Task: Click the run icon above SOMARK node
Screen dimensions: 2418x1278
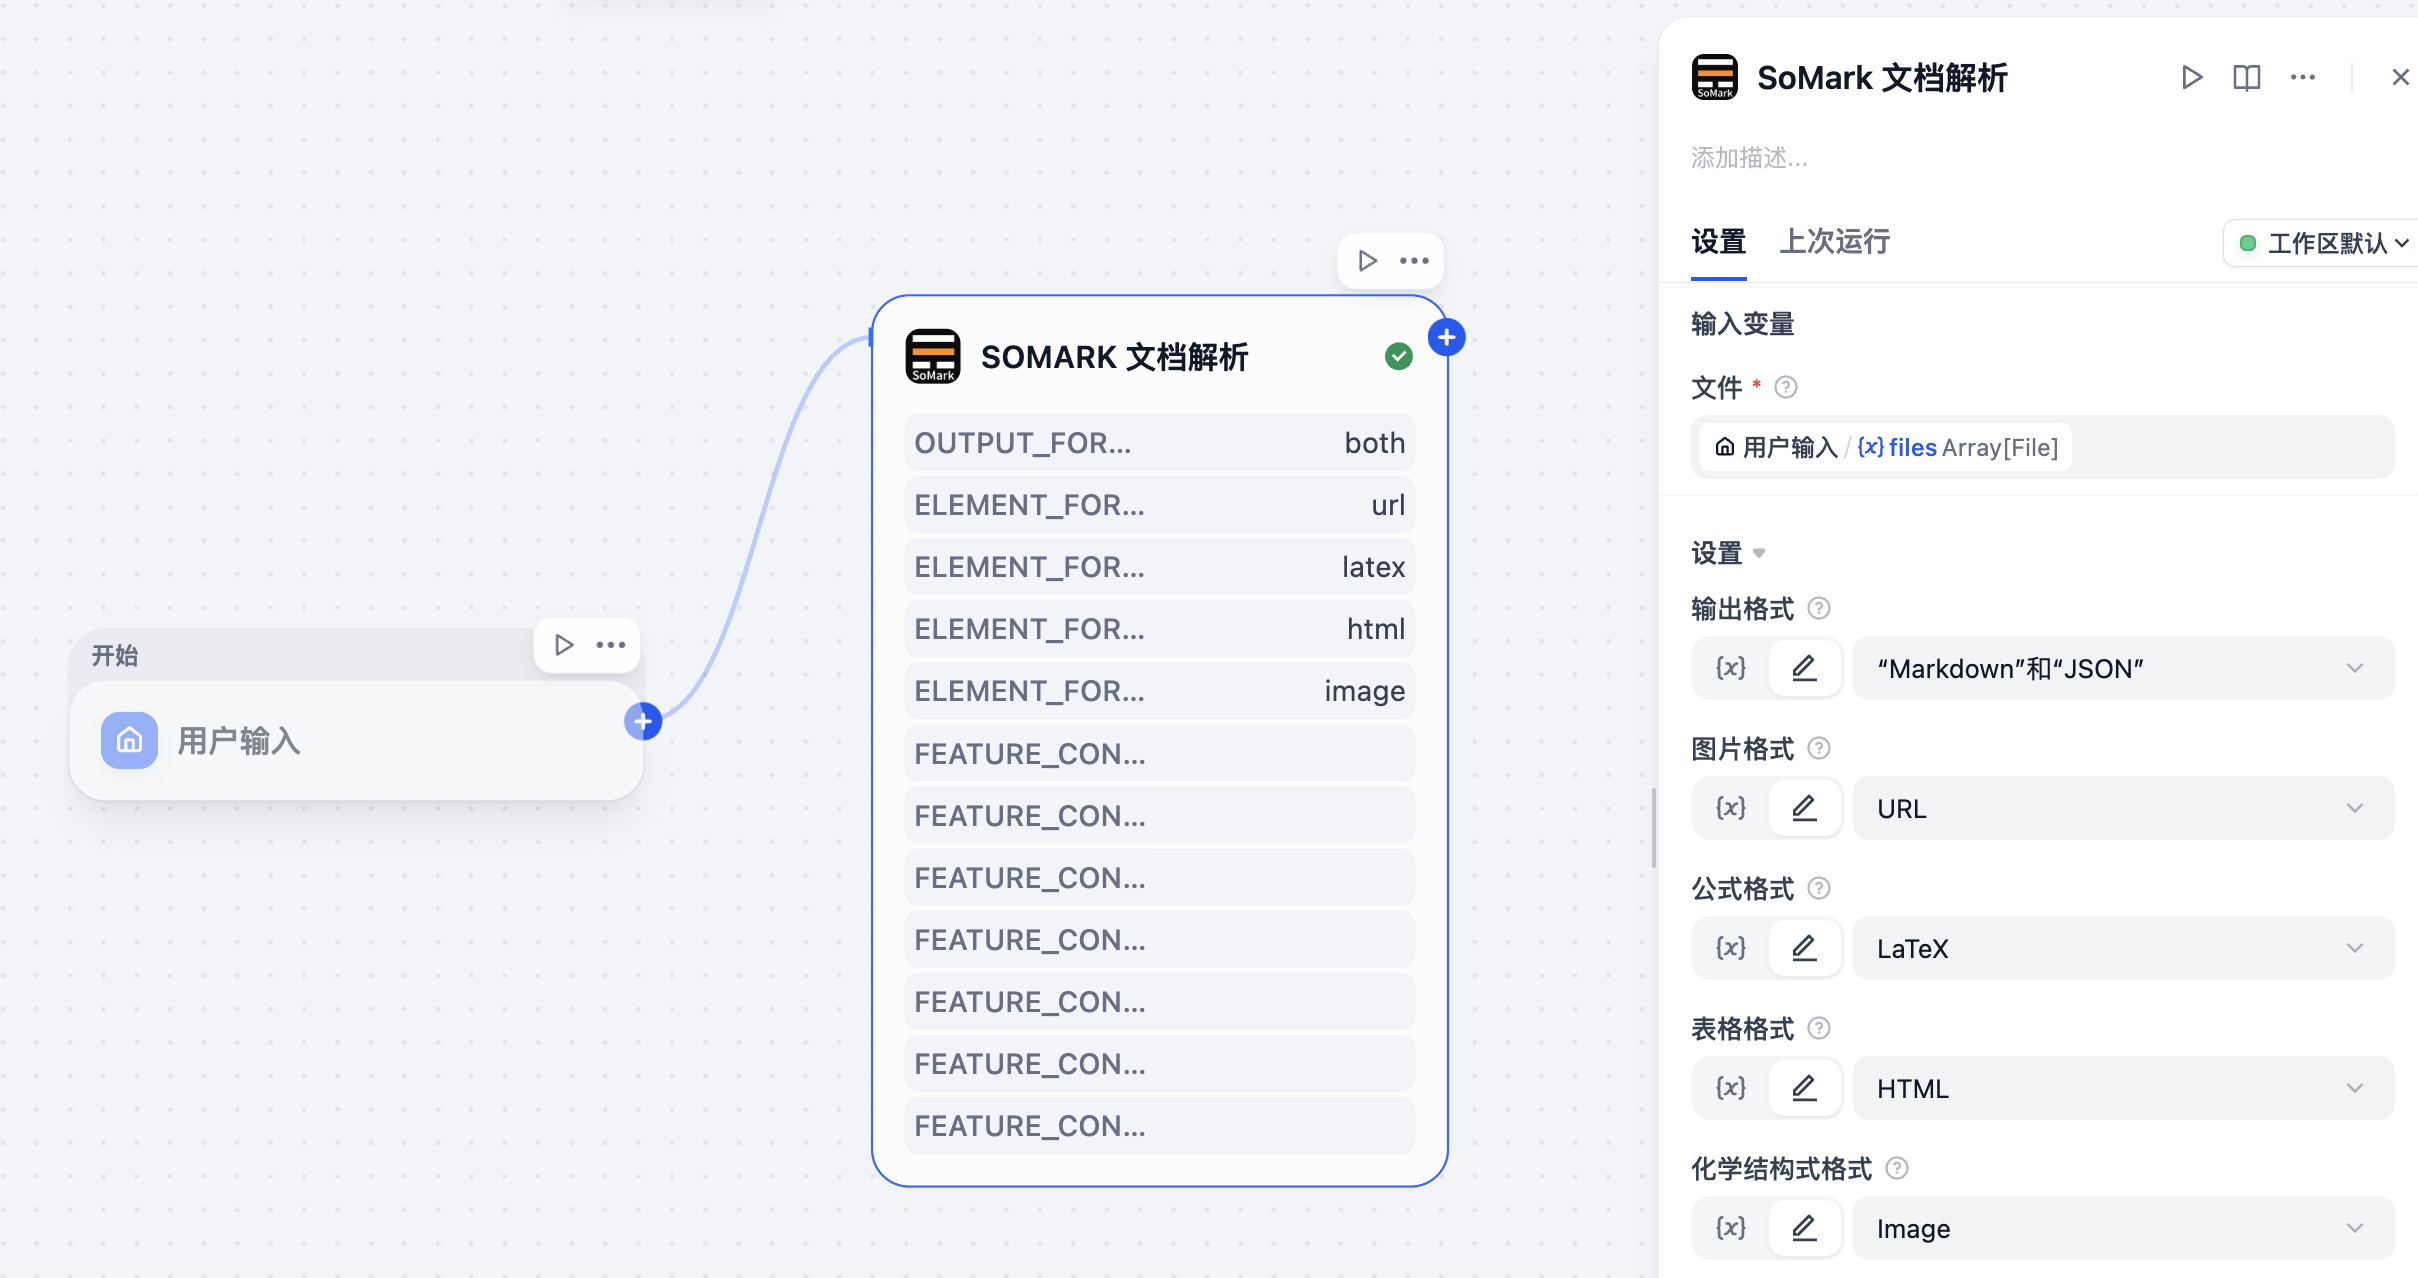Action: 1367,261
